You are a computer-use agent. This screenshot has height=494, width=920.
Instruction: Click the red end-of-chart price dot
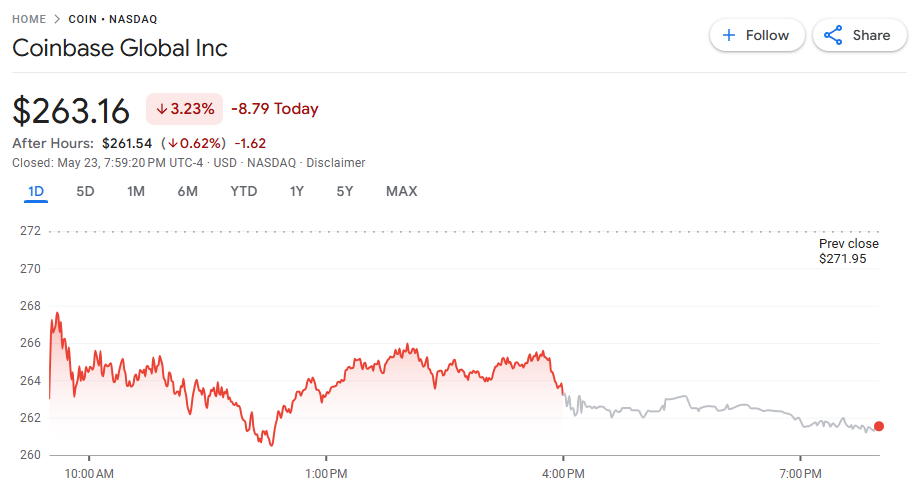click(x=879, y=426)
